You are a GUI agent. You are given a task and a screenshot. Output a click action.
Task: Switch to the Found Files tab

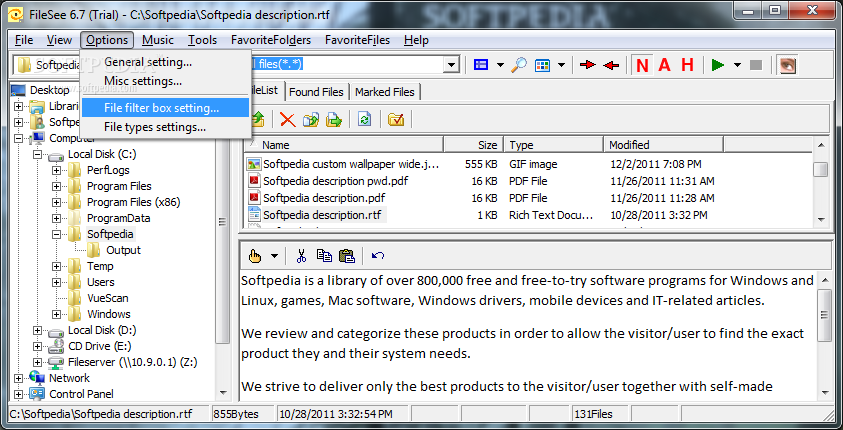316,92
